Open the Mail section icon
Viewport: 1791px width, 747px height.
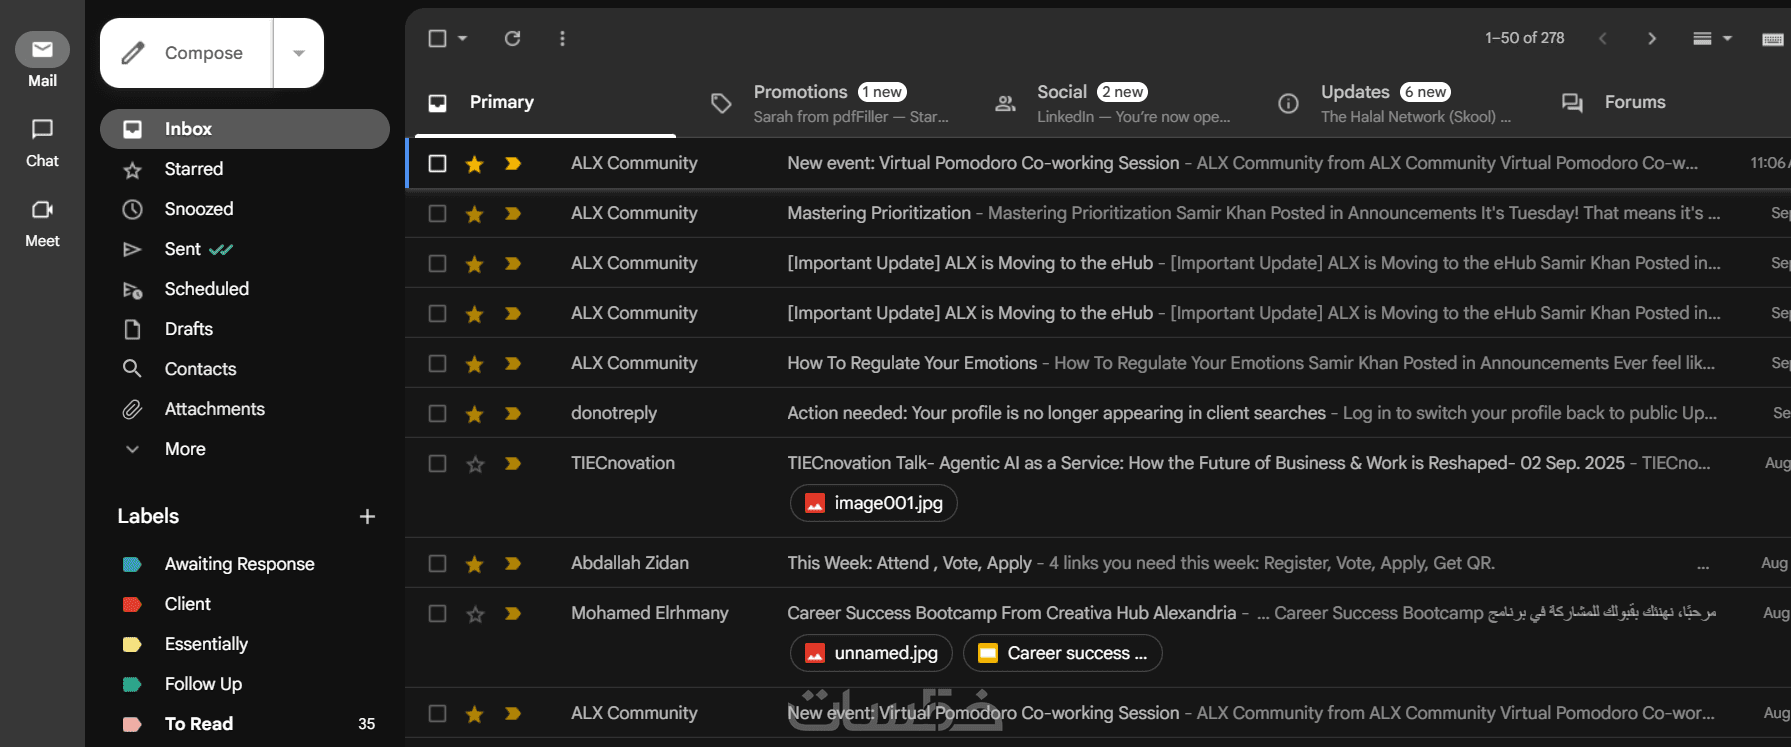point(42,49)
